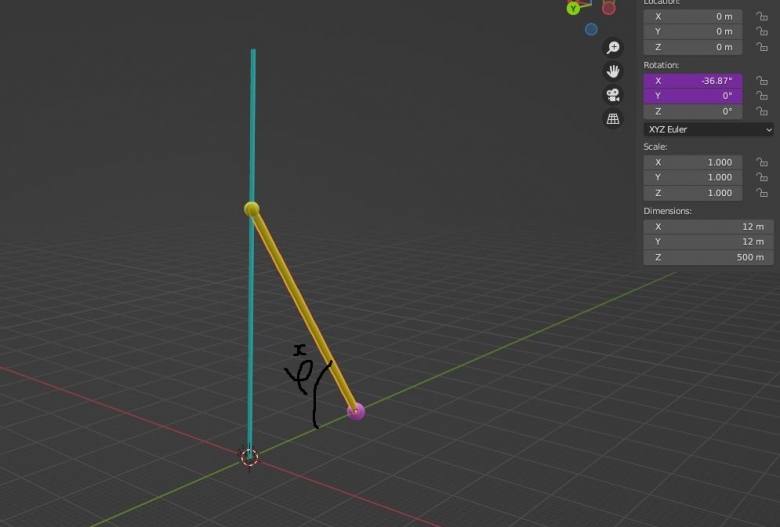
Task: Click the Scale Y value field
Action: [693, 177]
